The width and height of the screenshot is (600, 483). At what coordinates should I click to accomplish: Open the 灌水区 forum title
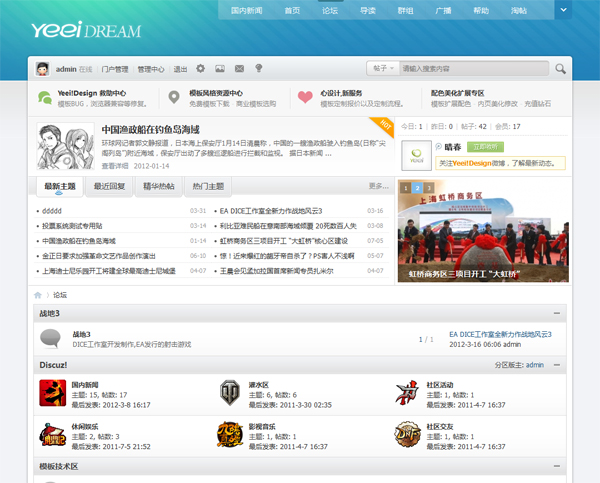click(x=259, y=385)
